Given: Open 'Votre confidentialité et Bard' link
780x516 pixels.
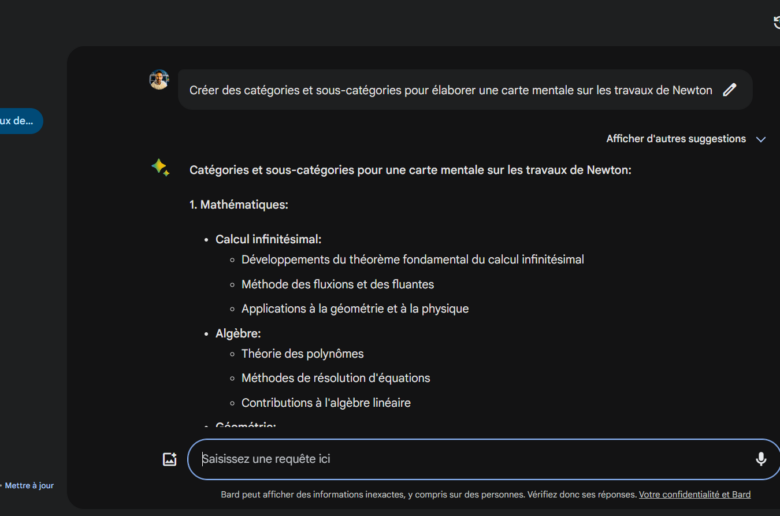Looking at the screenshot, I should [x=694, y=494].
